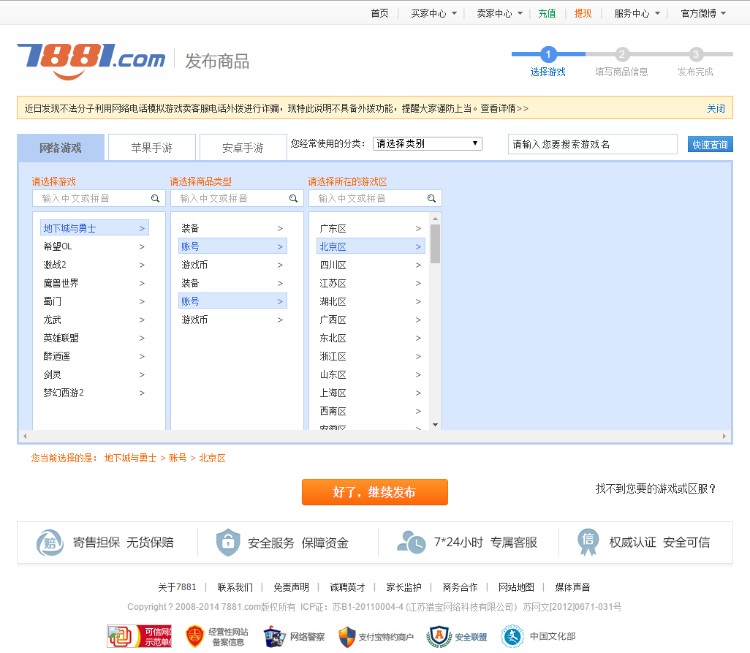Screen dimensions: 750x653
Task: Expand the arrow on the 希望OL row
Action: pos(142,247)
